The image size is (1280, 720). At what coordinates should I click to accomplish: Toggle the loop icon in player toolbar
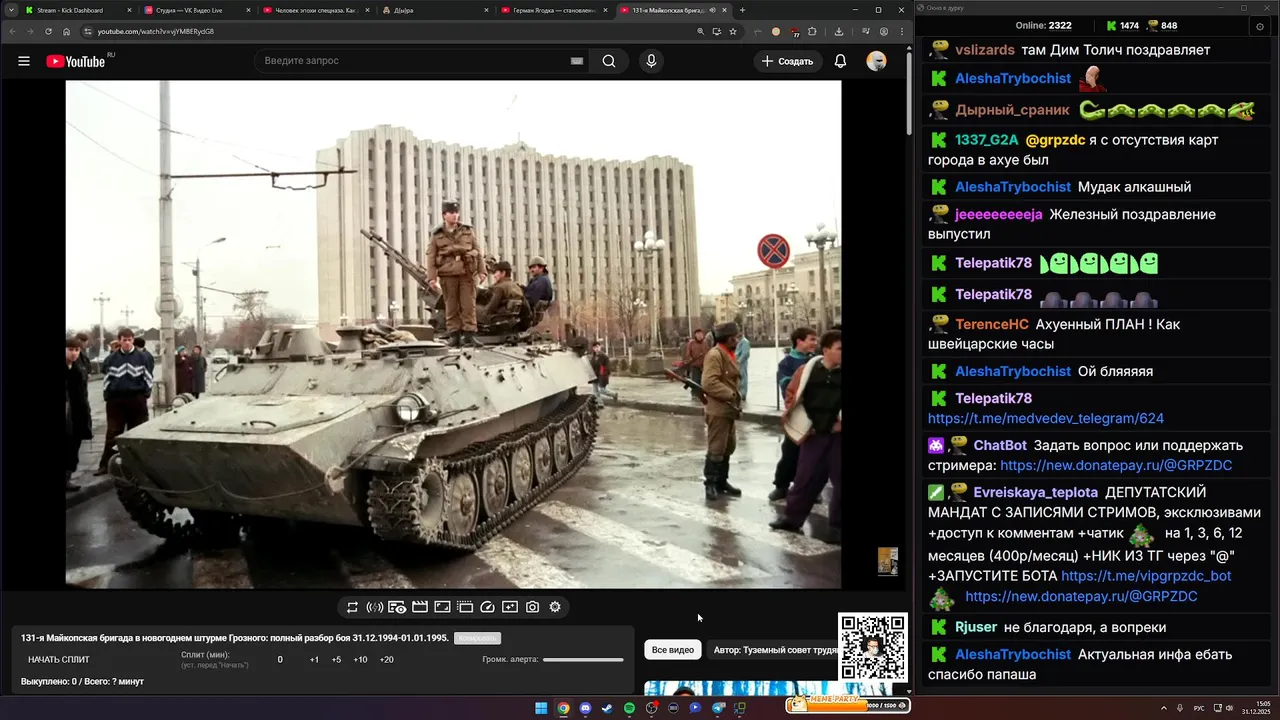click(352, 607)
